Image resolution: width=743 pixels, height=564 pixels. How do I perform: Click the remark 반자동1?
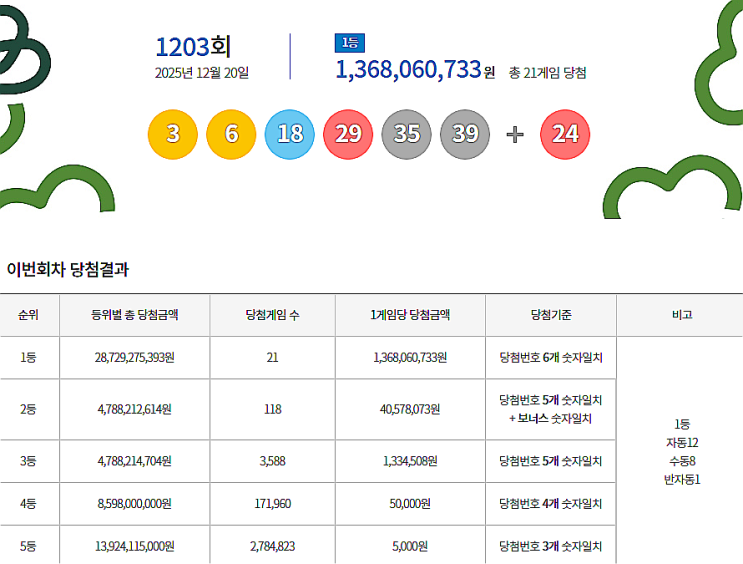tap(682, 480)
